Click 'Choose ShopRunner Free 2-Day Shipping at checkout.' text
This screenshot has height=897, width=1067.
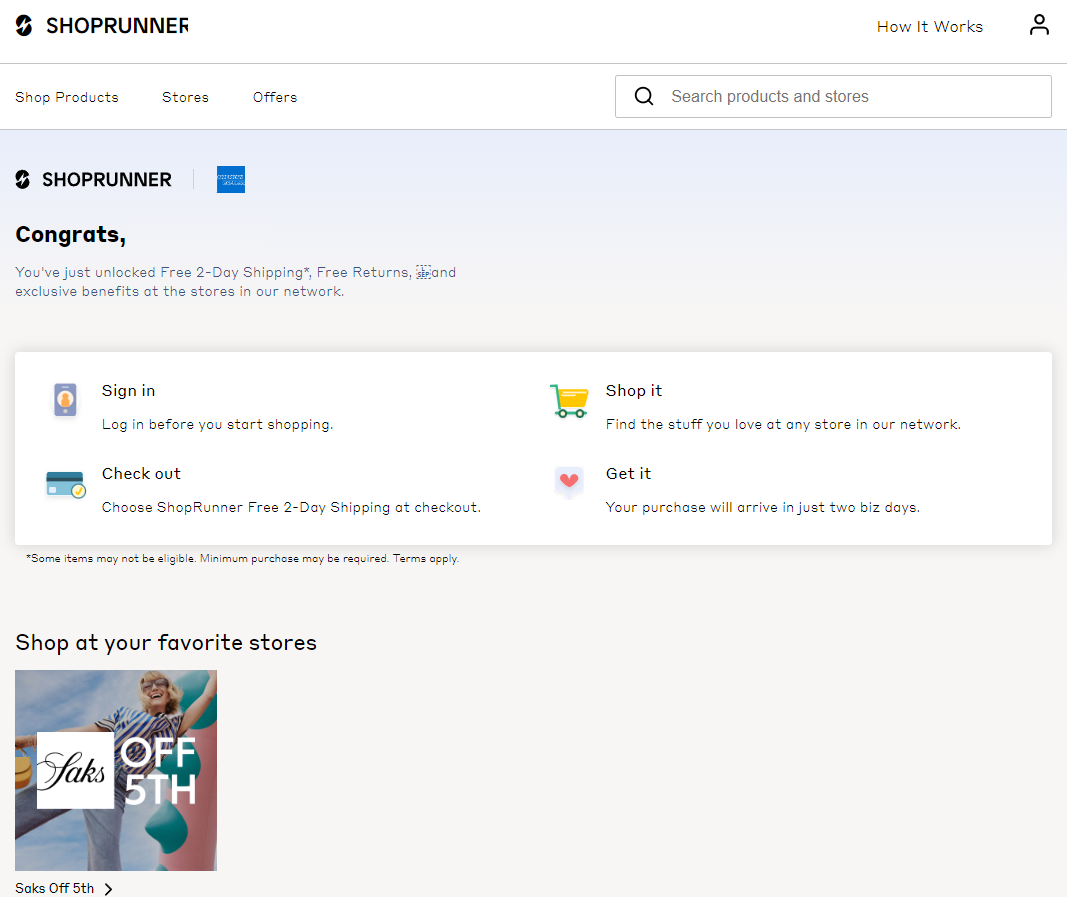coord(291,508)
